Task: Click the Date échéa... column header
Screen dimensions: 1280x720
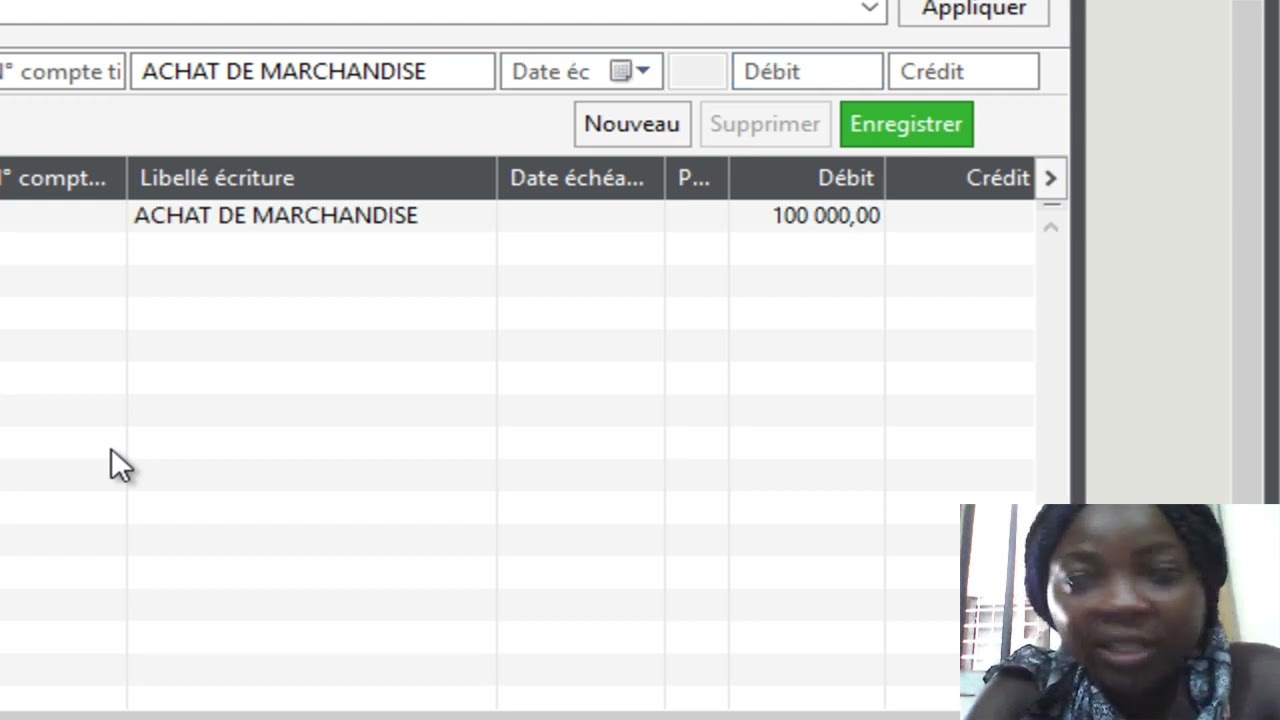Action: pyautogui.click(x=581, y=178)
